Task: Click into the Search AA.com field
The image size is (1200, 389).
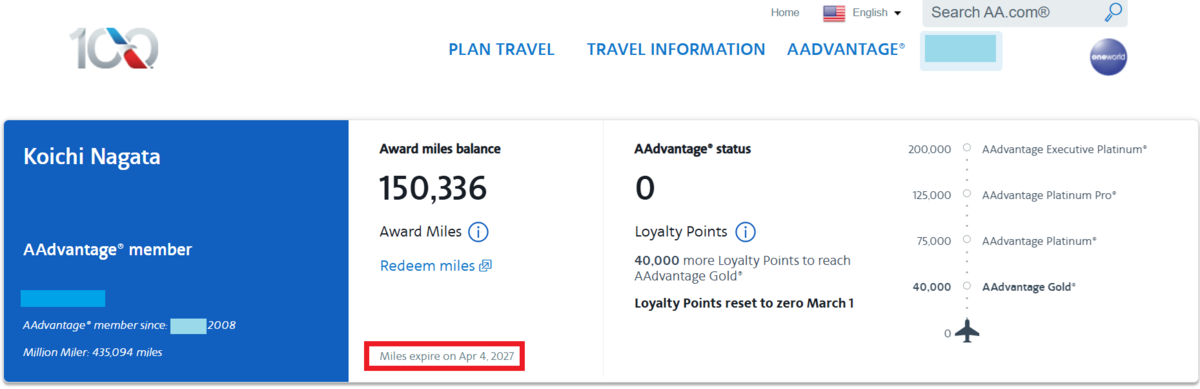Action: [1010, 13]
